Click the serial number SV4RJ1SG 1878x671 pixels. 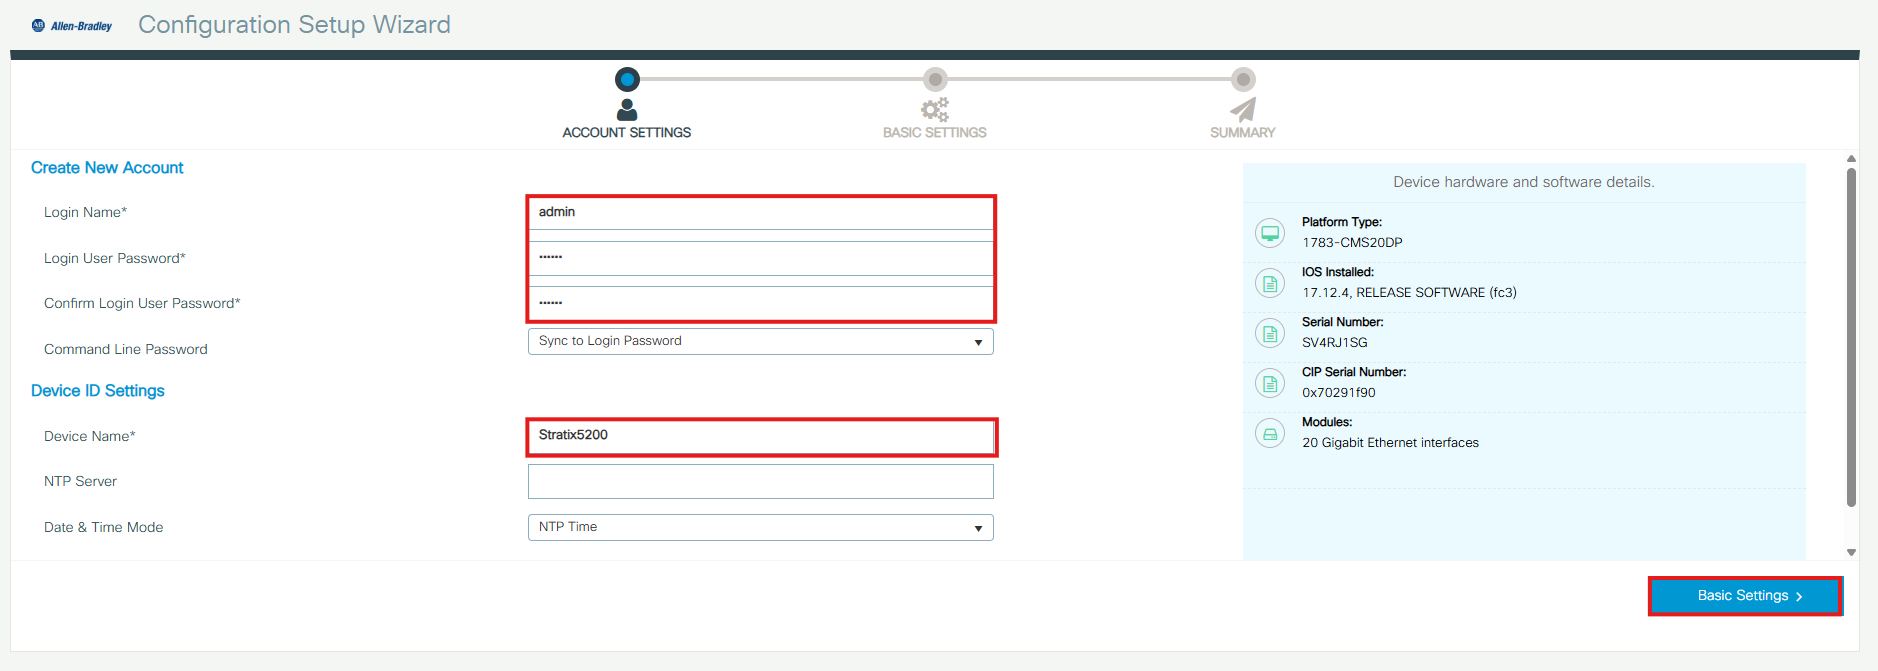click(x=1335, y=343)
